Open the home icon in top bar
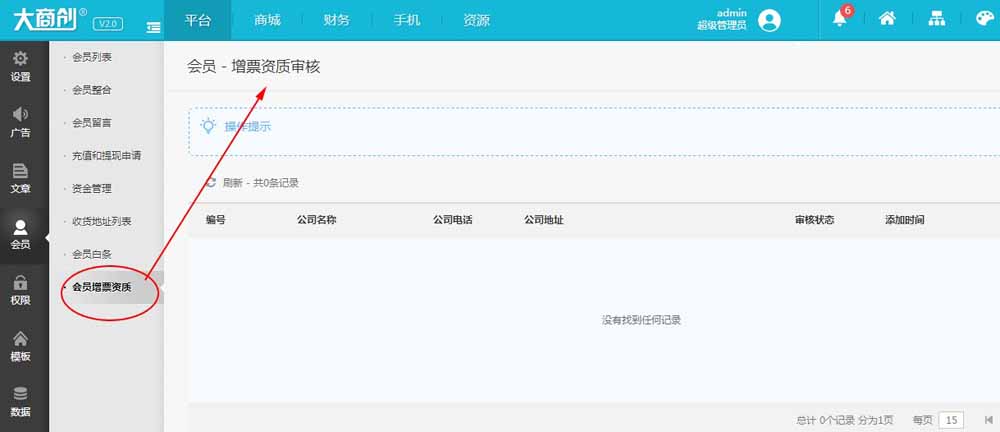1000x432 pixels. [886, 20]
